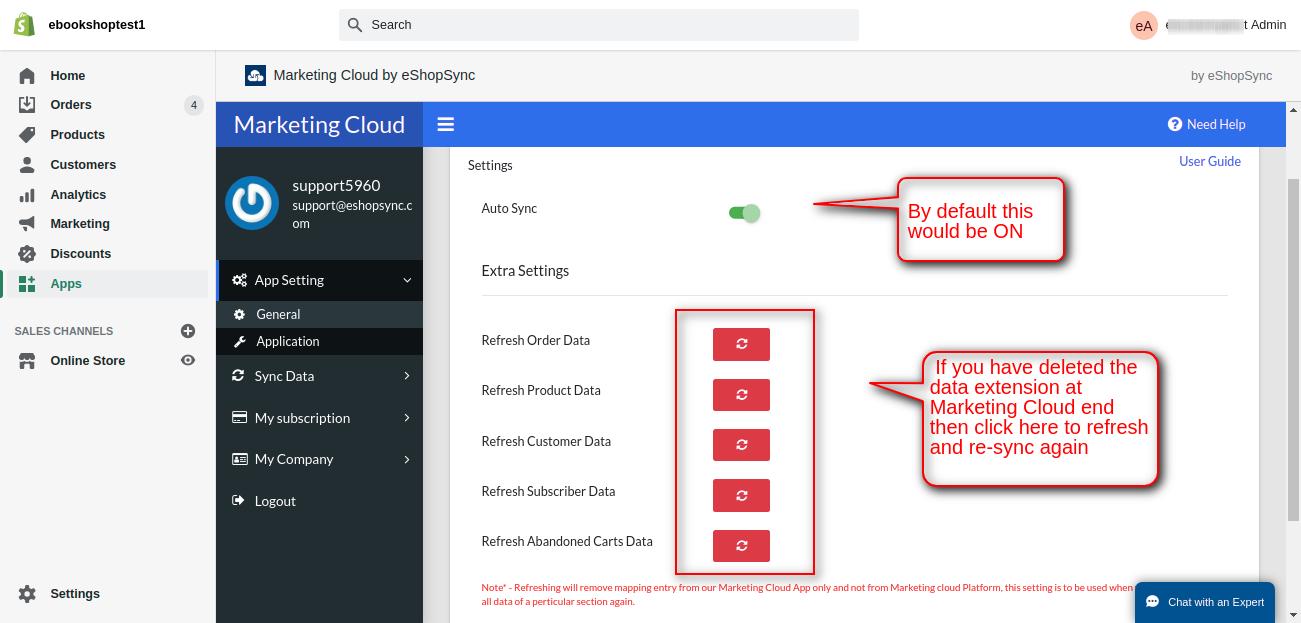The image size is (1301, 623).
Task: Click the Need Help question mark icon
Action: click(1175, 124)
